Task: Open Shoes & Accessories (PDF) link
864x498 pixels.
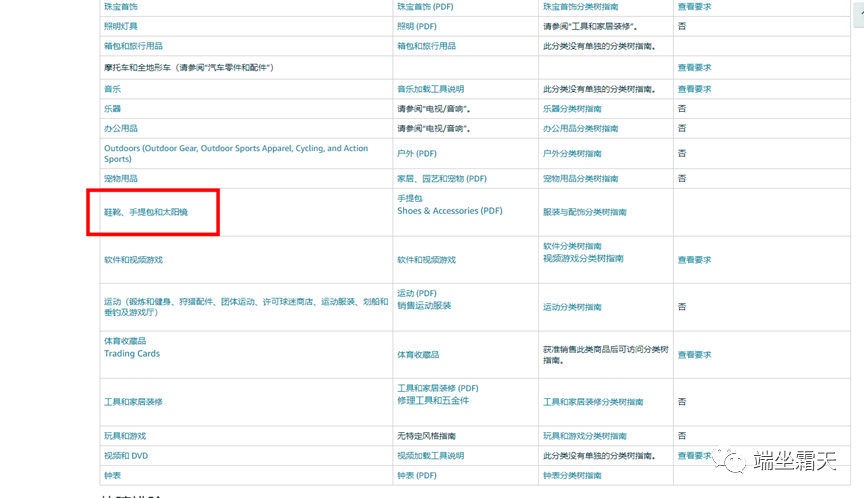Action: click(x=450, y=210)
